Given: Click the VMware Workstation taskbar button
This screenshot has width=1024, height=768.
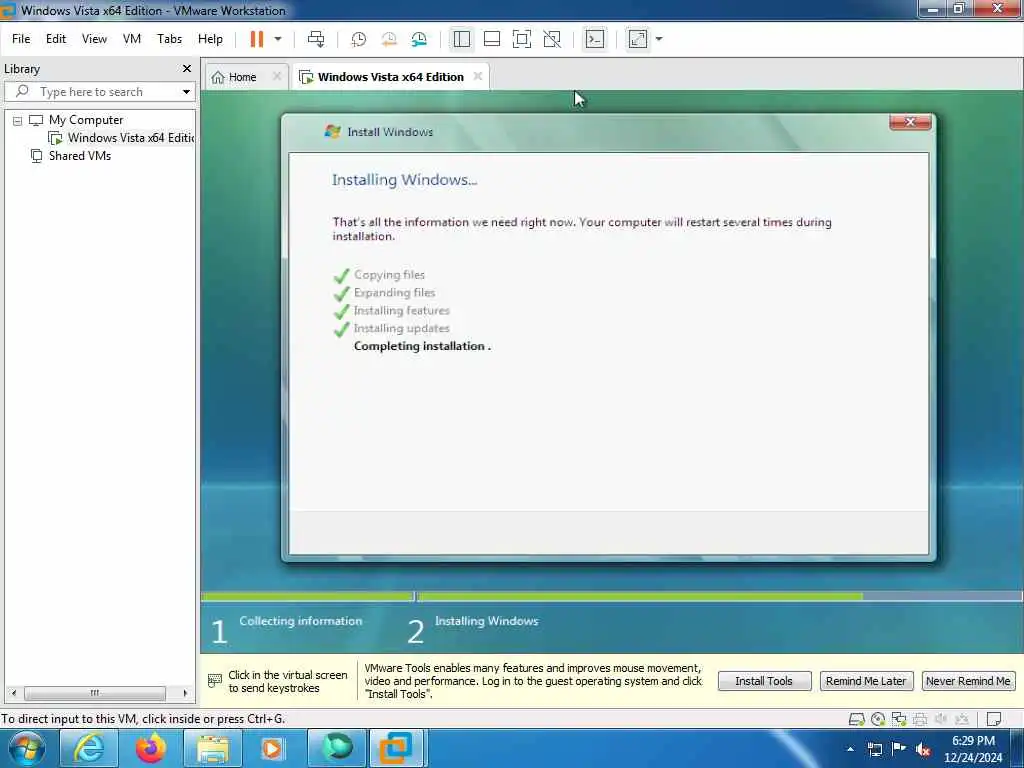Looking at the screenshot, I should pyautogui.click(x=397, y=748).
